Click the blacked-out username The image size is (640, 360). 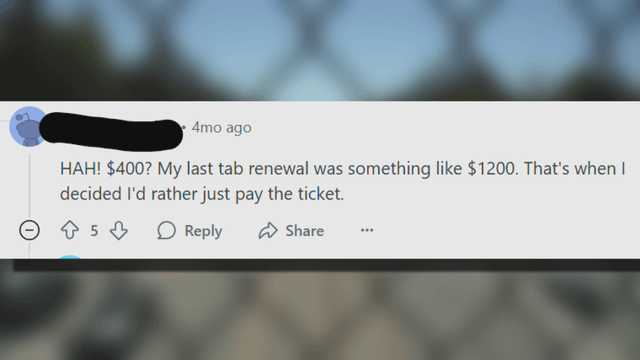tap(111, 131)
